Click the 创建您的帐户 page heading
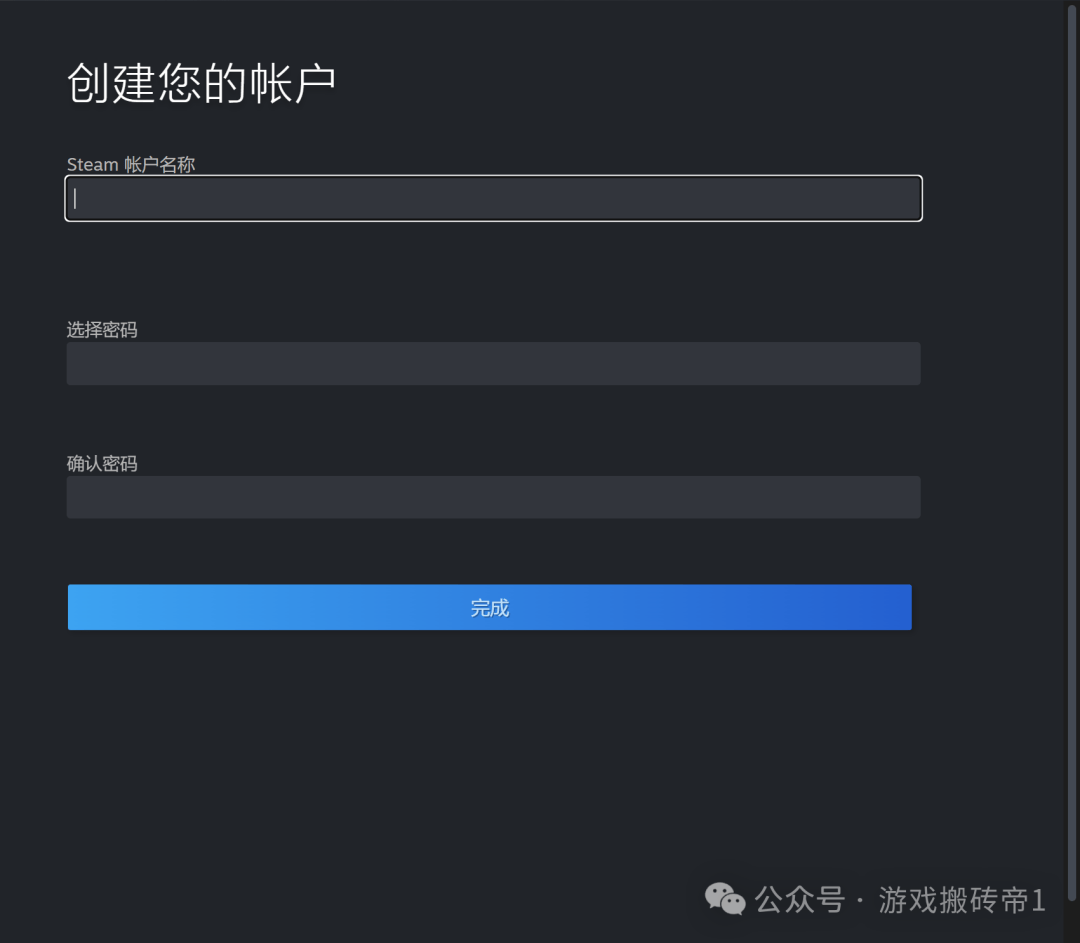The image size is (1080, 943). click(201, 83)
